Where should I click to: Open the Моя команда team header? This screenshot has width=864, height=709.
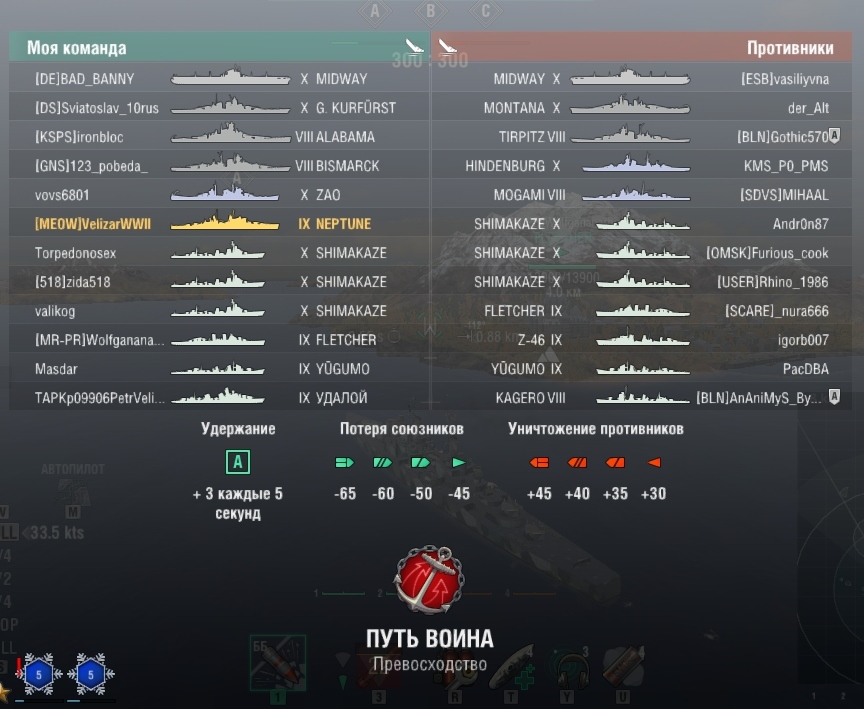click(219, 47)
